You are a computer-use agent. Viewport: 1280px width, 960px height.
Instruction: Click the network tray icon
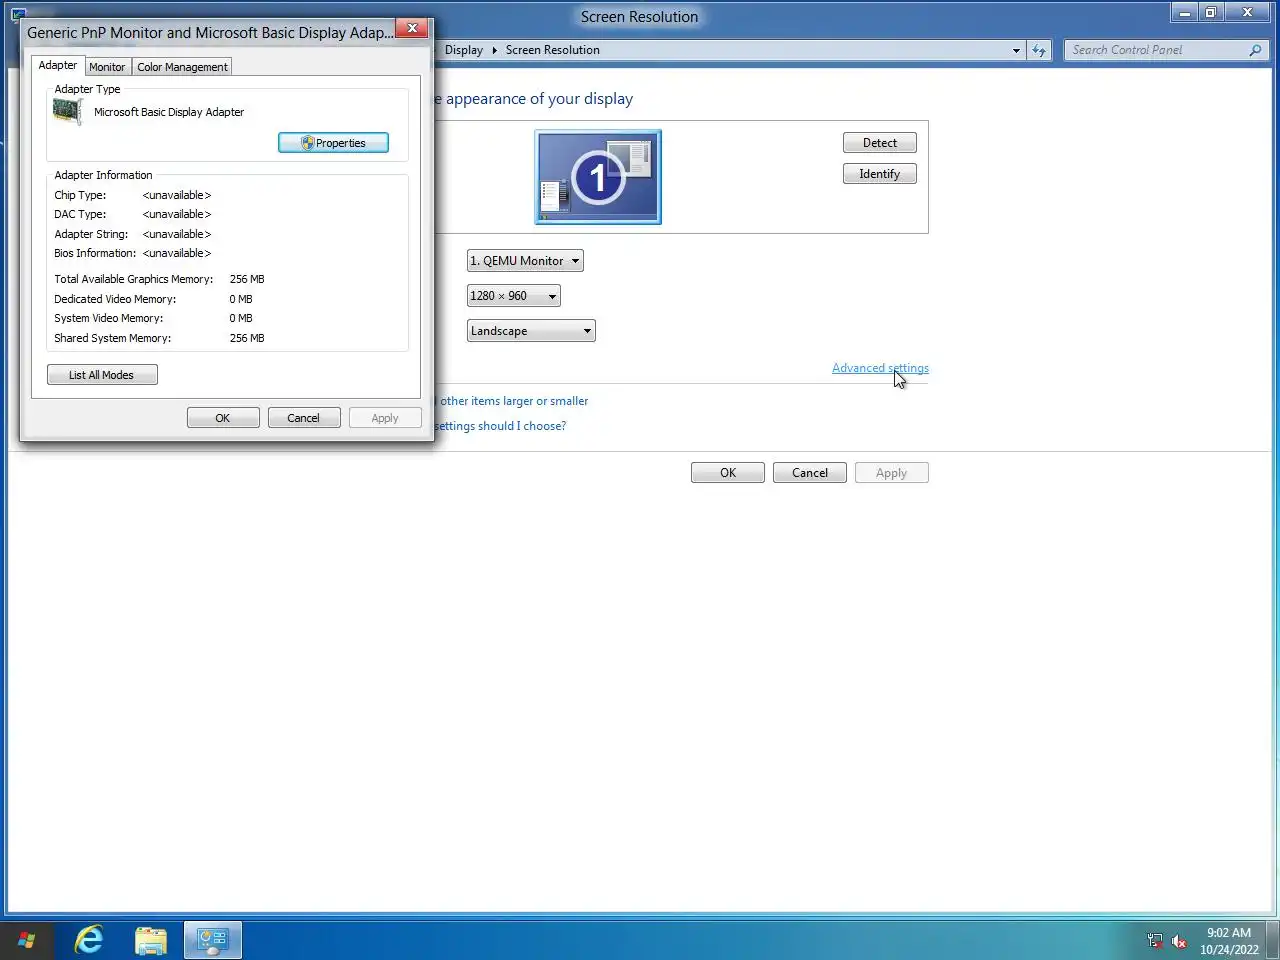(1155, 941)
